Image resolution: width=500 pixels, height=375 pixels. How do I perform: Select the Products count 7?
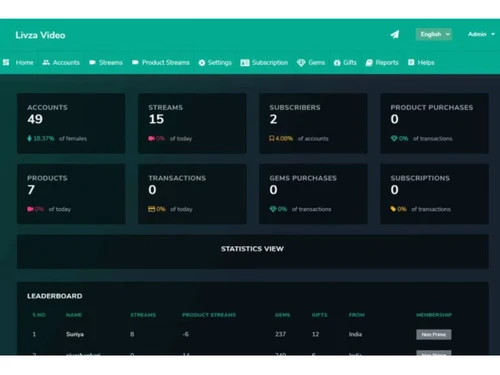(x=31, y=190)
